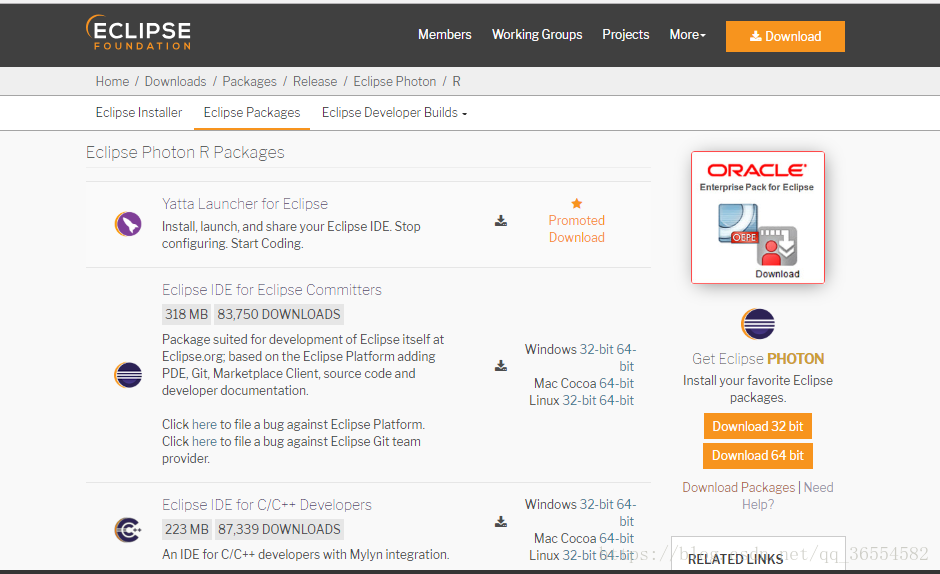The height and width of the screenshot is (574, 940).
Task: Click the orange Promoted Download star icon
Action: [577, 203]
